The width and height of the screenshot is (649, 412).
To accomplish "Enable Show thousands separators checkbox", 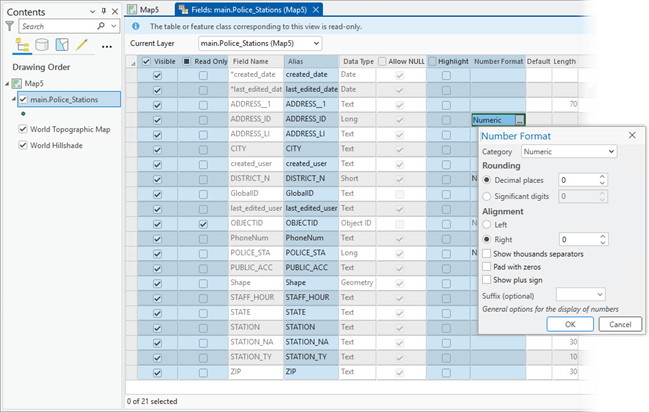I will (486, 254).
